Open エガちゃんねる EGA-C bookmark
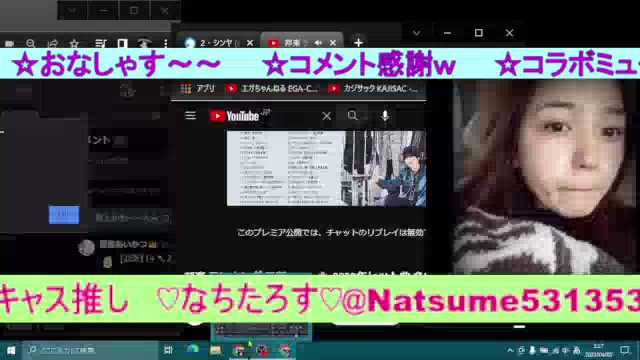Image resolution: width=640 pixels, height=360 pixels. 273,89
